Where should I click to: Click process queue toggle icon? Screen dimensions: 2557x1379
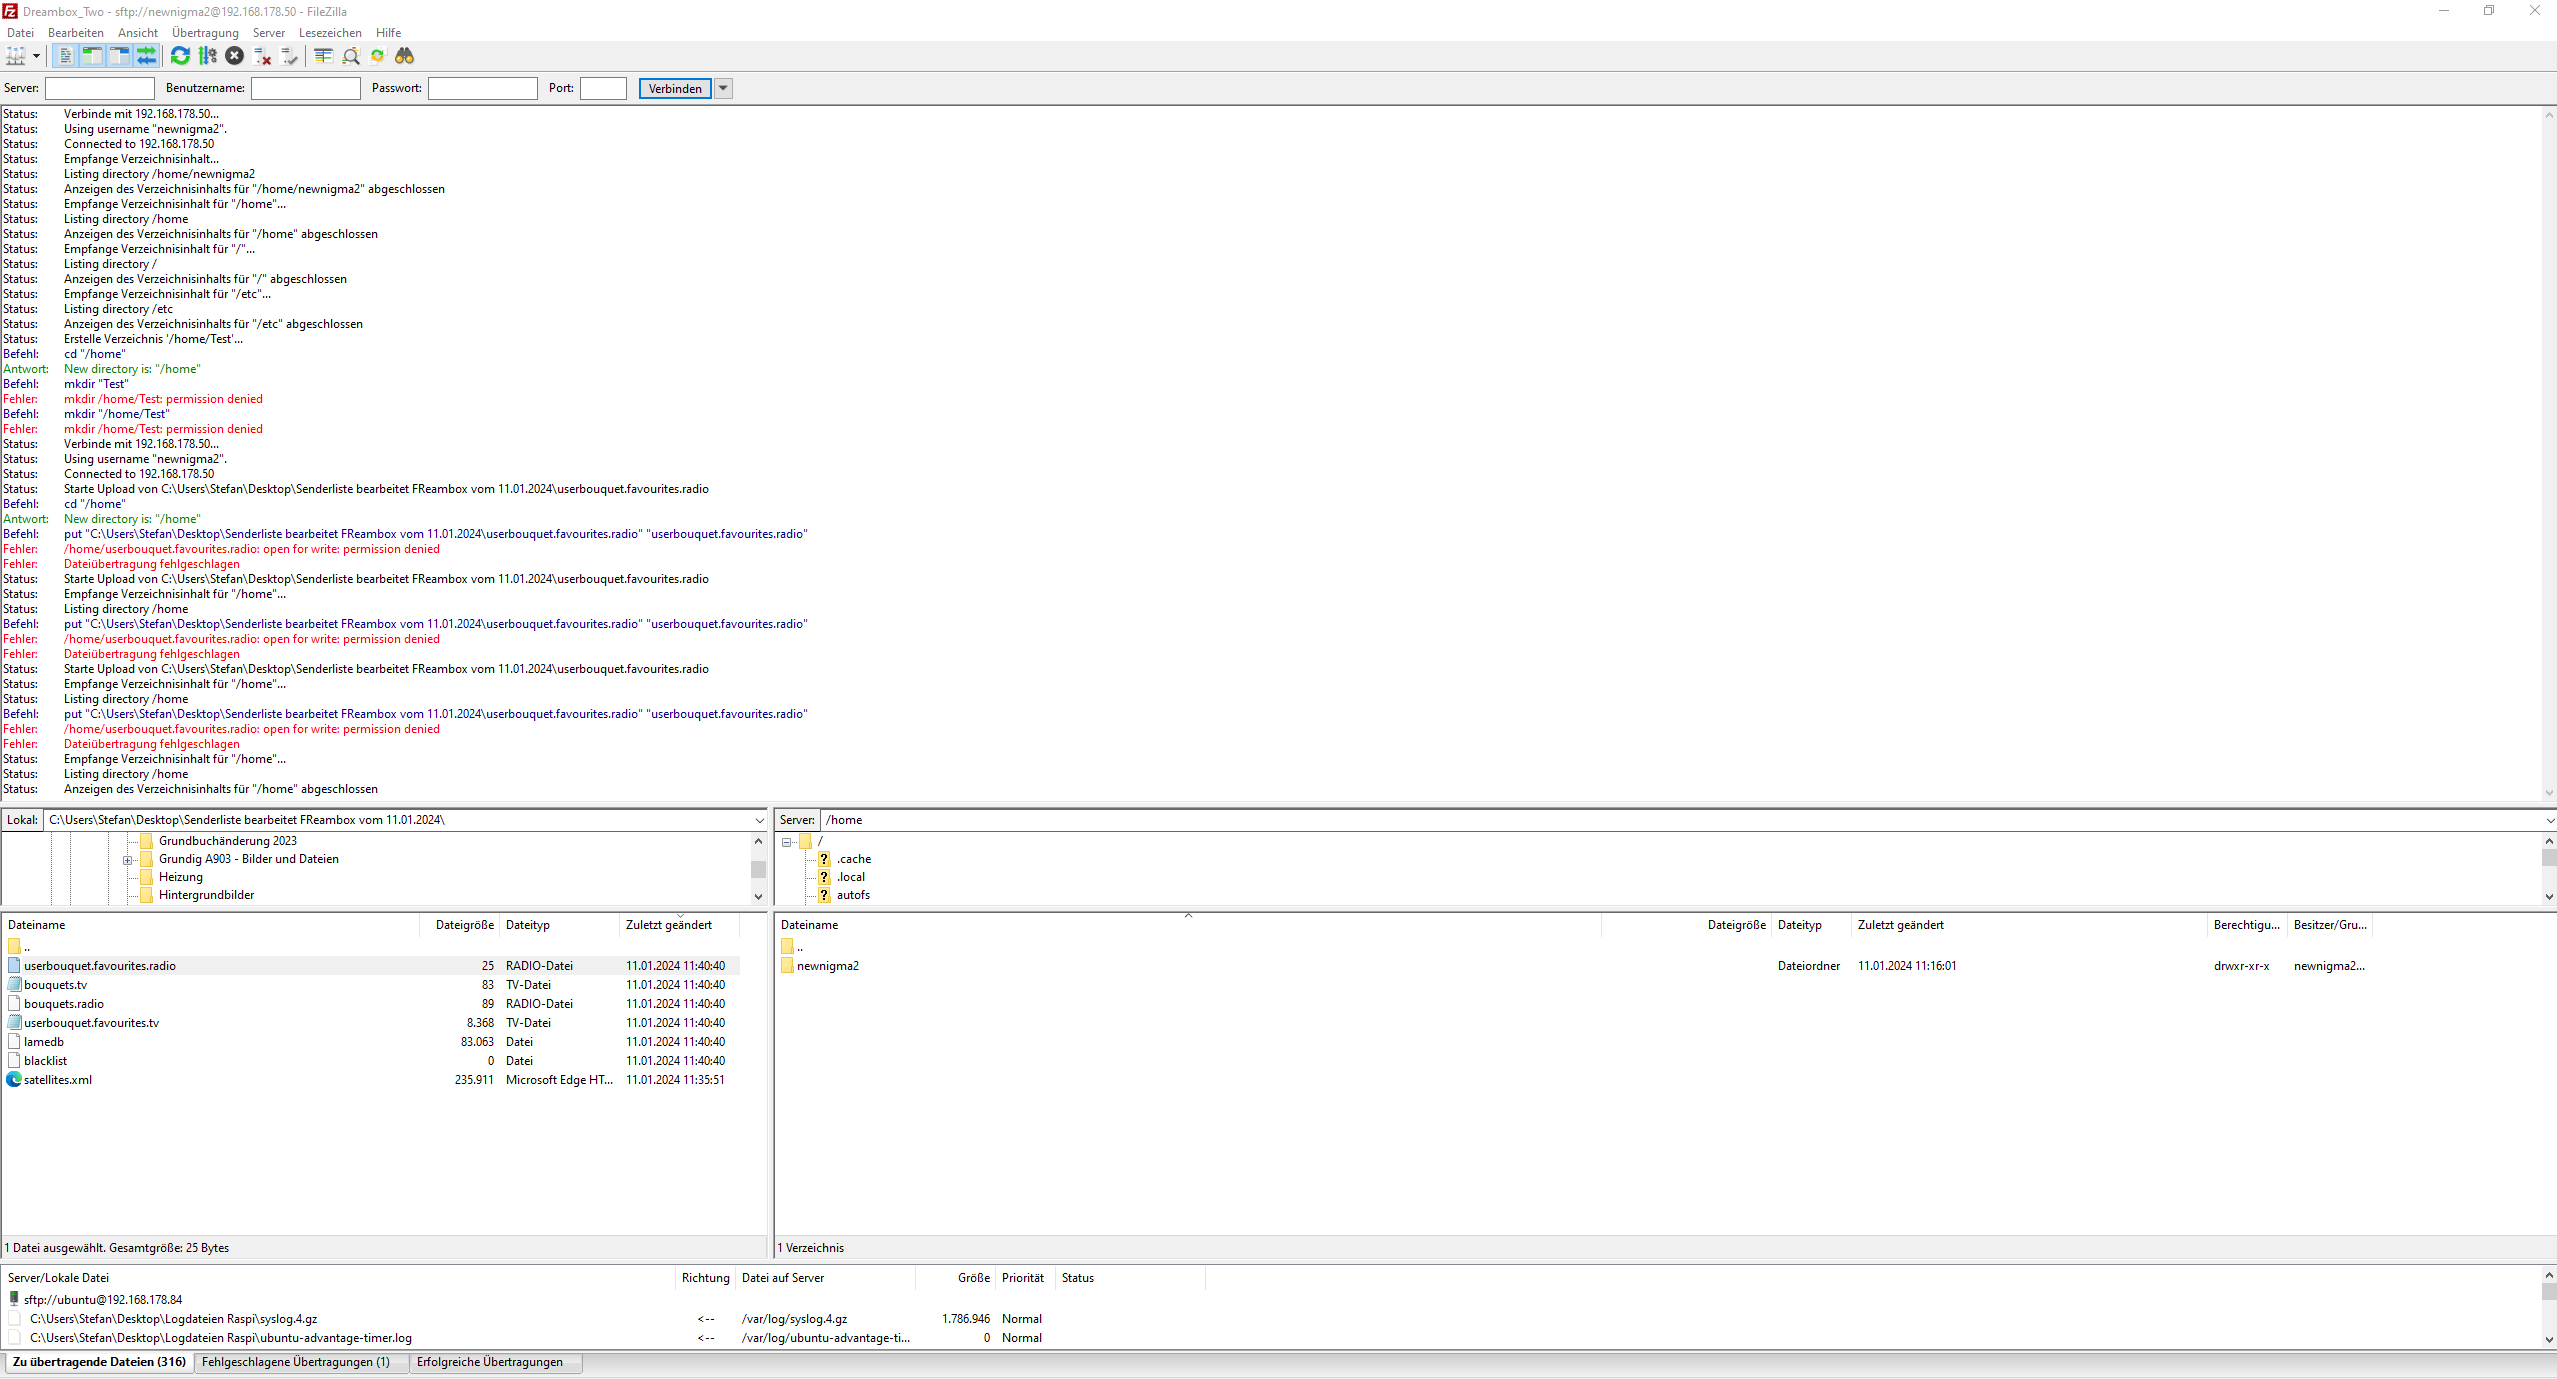[x=207, y=56]
